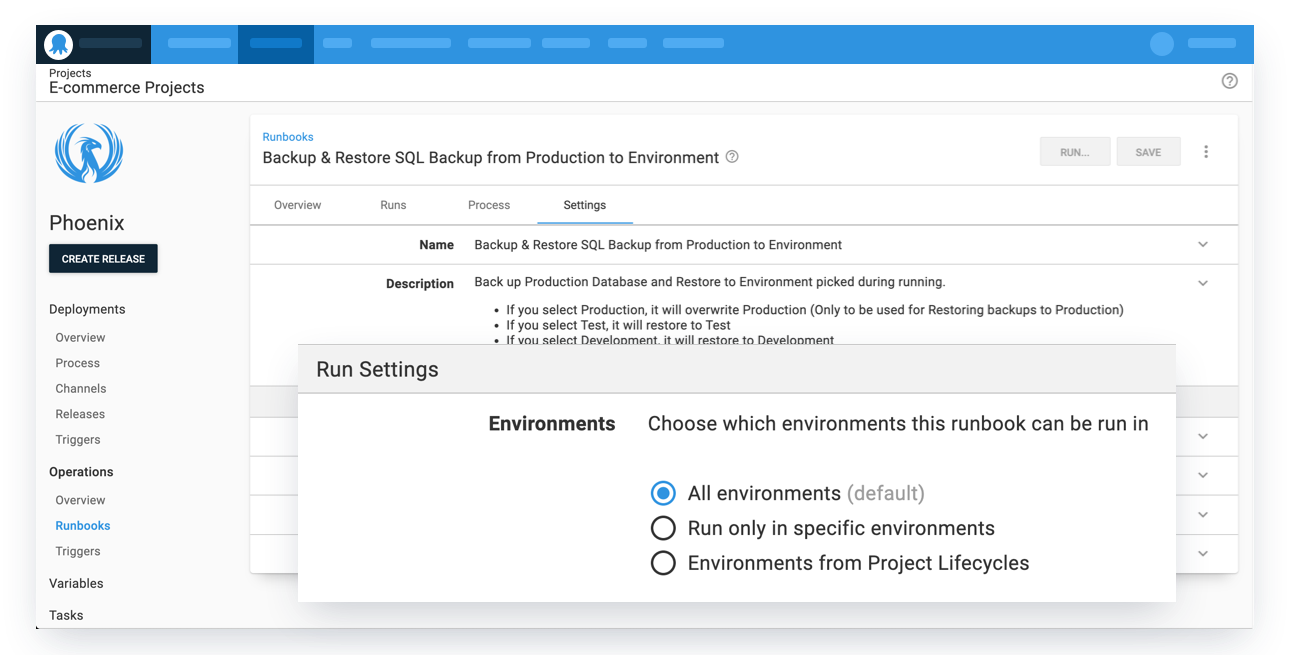This screenshot has width=1291, height=655.
Task: Follow the Runbooks breadcrumb link
Action: 288,137
